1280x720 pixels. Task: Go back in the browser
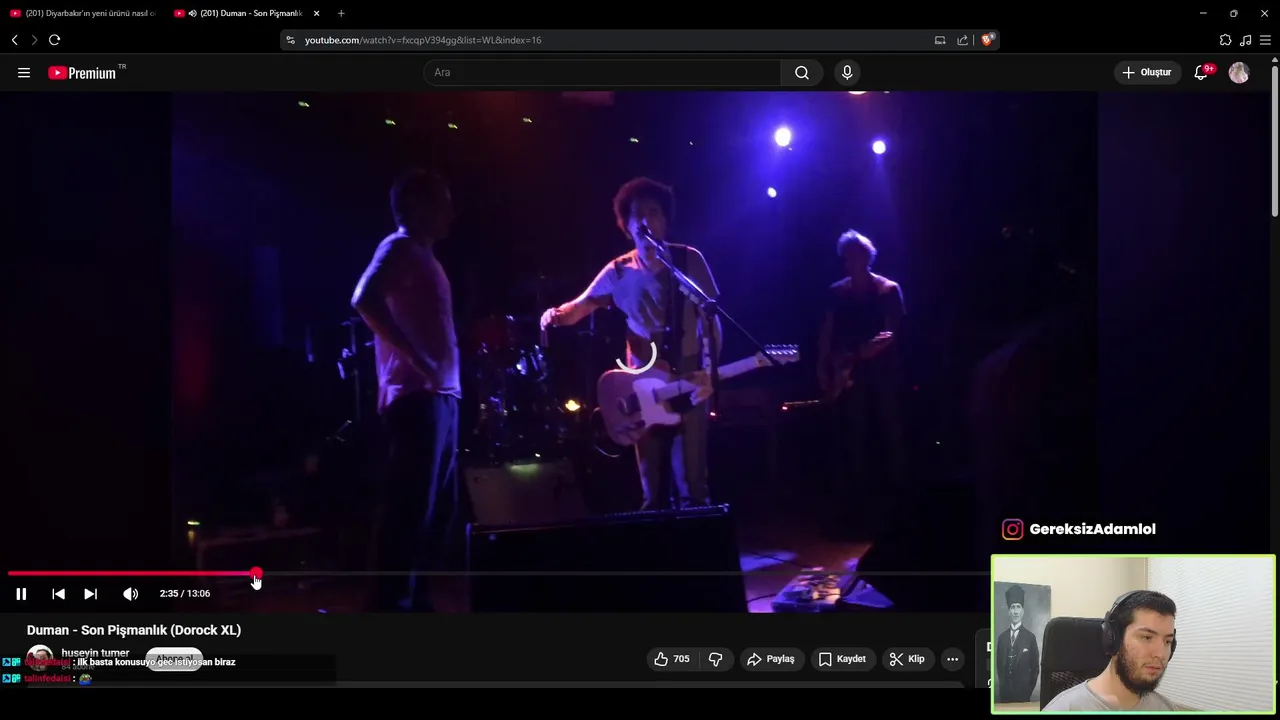[14, 40]
